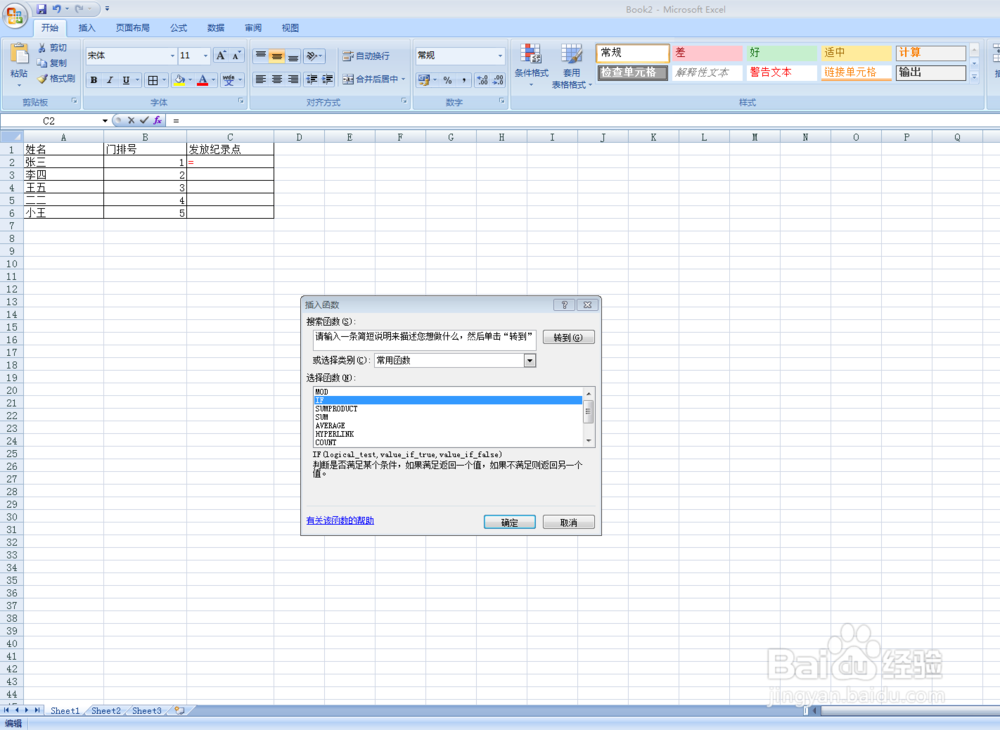The height and width of the screenshot is (730, 1000).
Task: Open number format dropdown 常规
Action: [x=500, y=55]
